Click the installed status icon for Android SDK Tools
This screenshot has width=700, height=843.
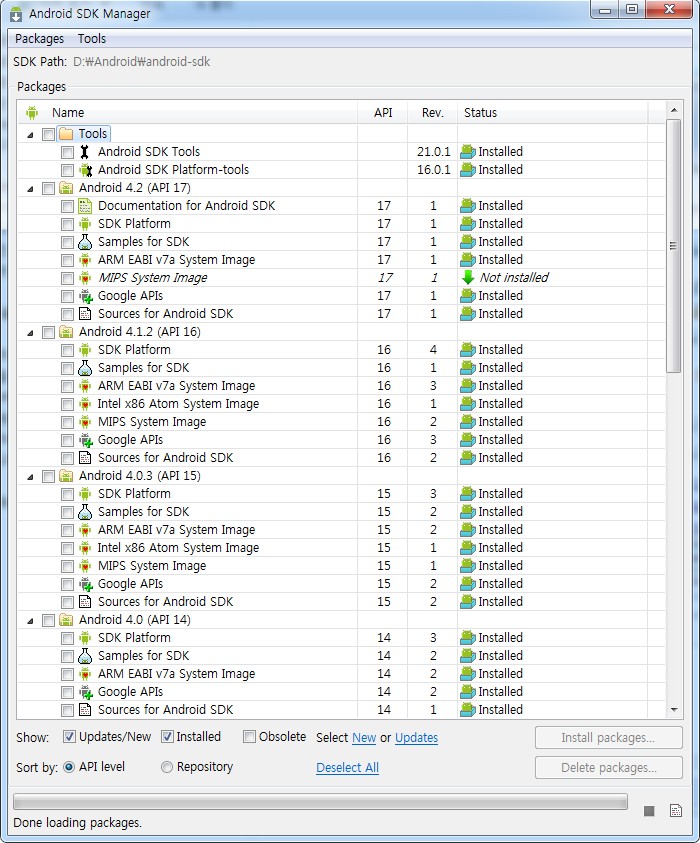pos(468,152)
